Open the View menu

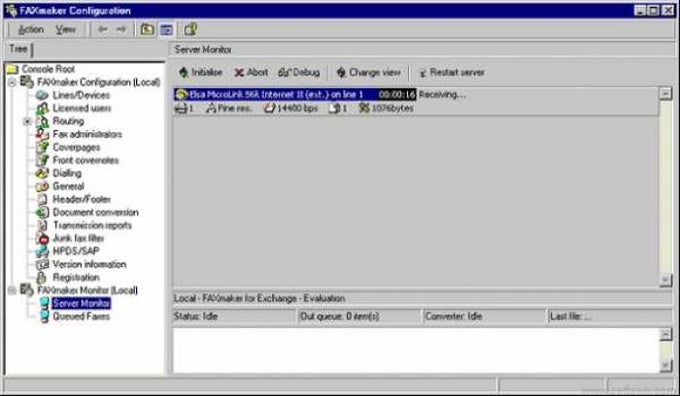pyautogui.click(x=65, y=29)
